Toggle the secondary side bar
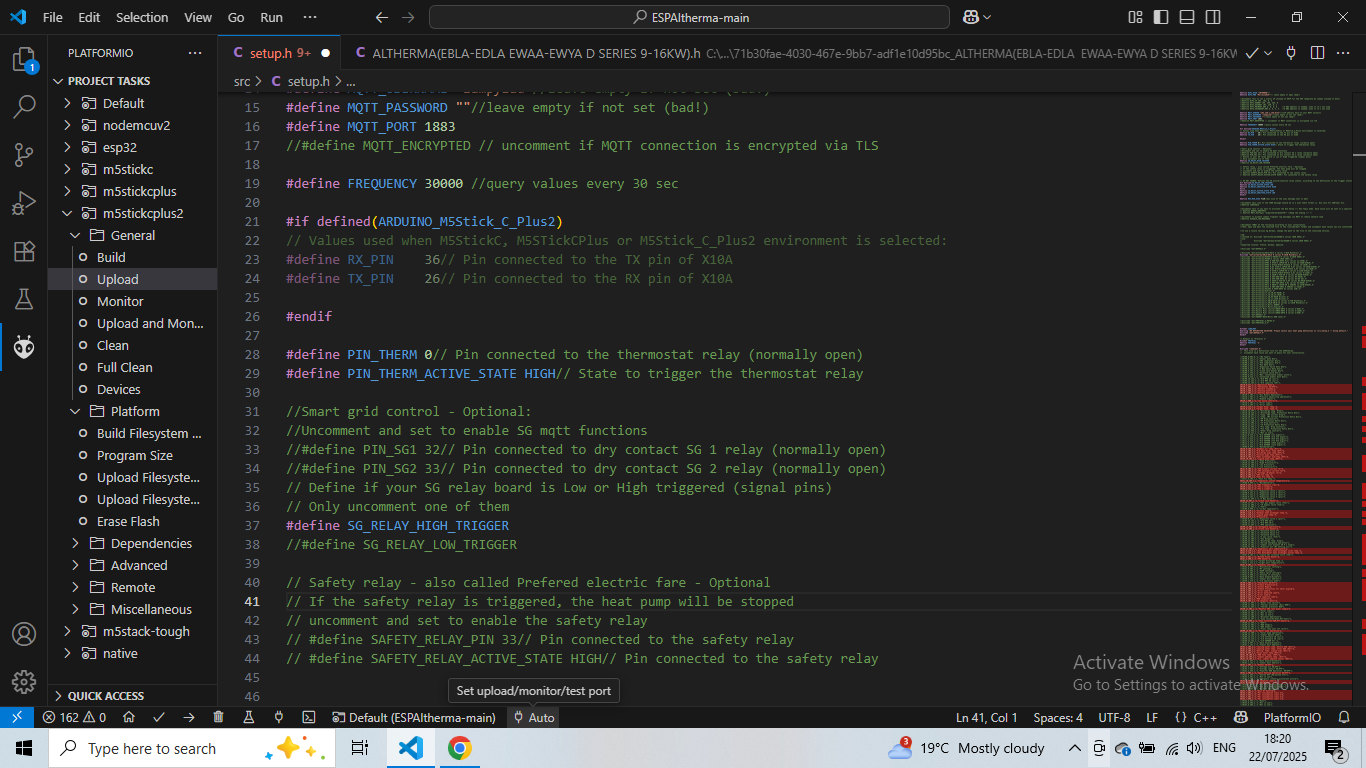The width and height of the screenshot is (1366, 768). click(x=1213, y=17)
